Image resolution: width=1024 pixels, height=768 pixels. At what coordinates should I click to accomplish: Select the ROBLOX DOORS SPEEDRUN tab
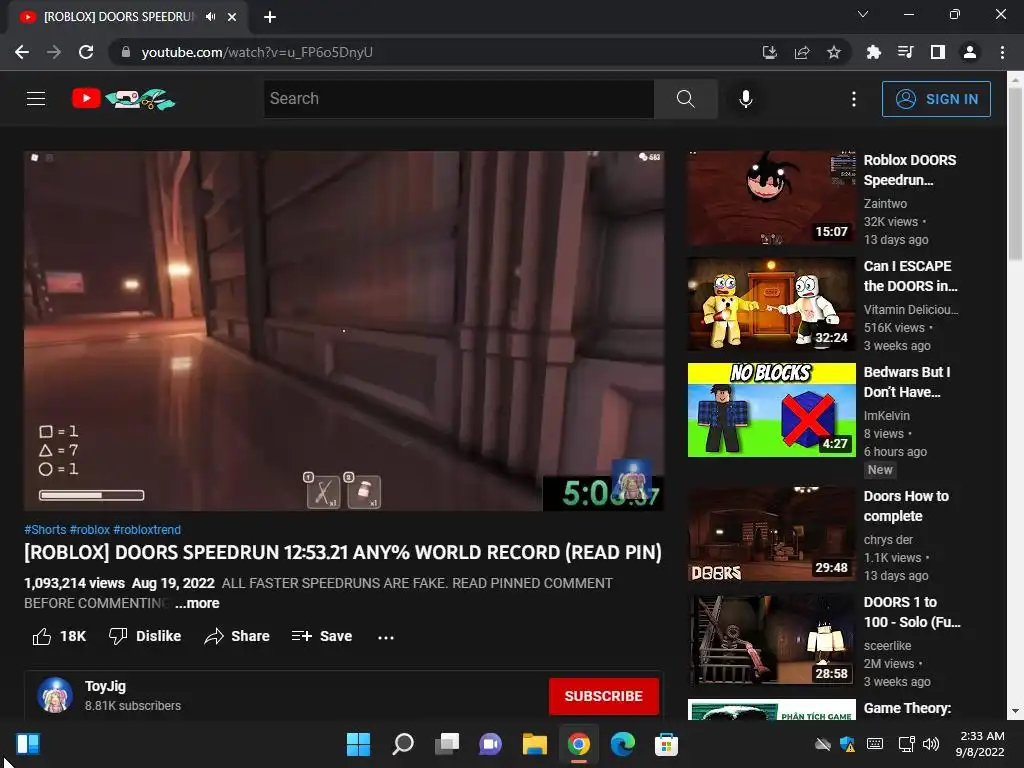click(119, 17)
